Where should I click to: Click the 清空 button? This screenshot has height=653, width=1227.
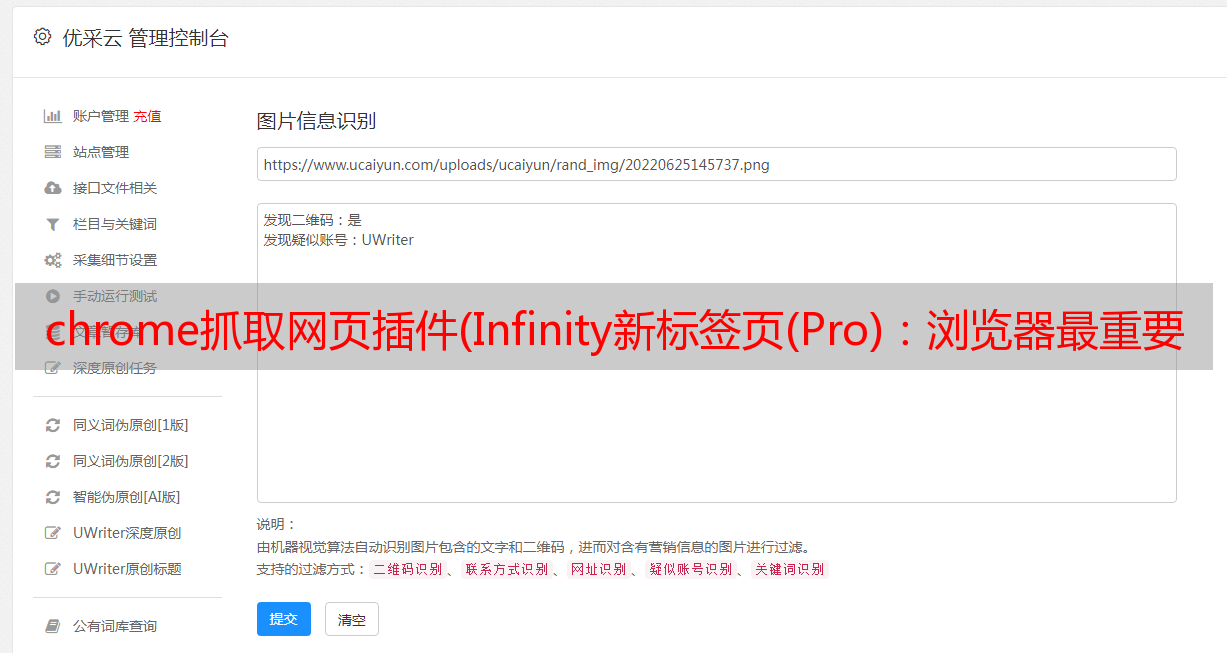click(x=352, y=619)
